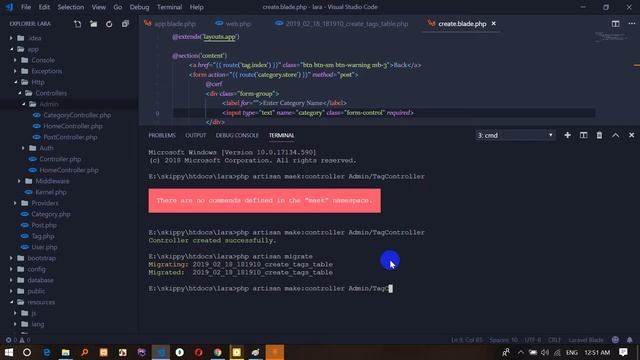This screenshot has width=640, height=360.
Task: Click into the terminal command line
Action: click(270, 289)
